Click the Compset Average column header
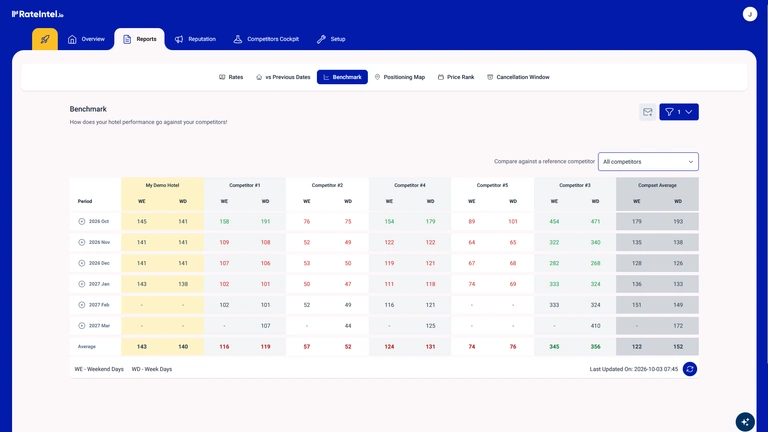The height and width of the screenshot is (432, 768). tap(657, 185)
